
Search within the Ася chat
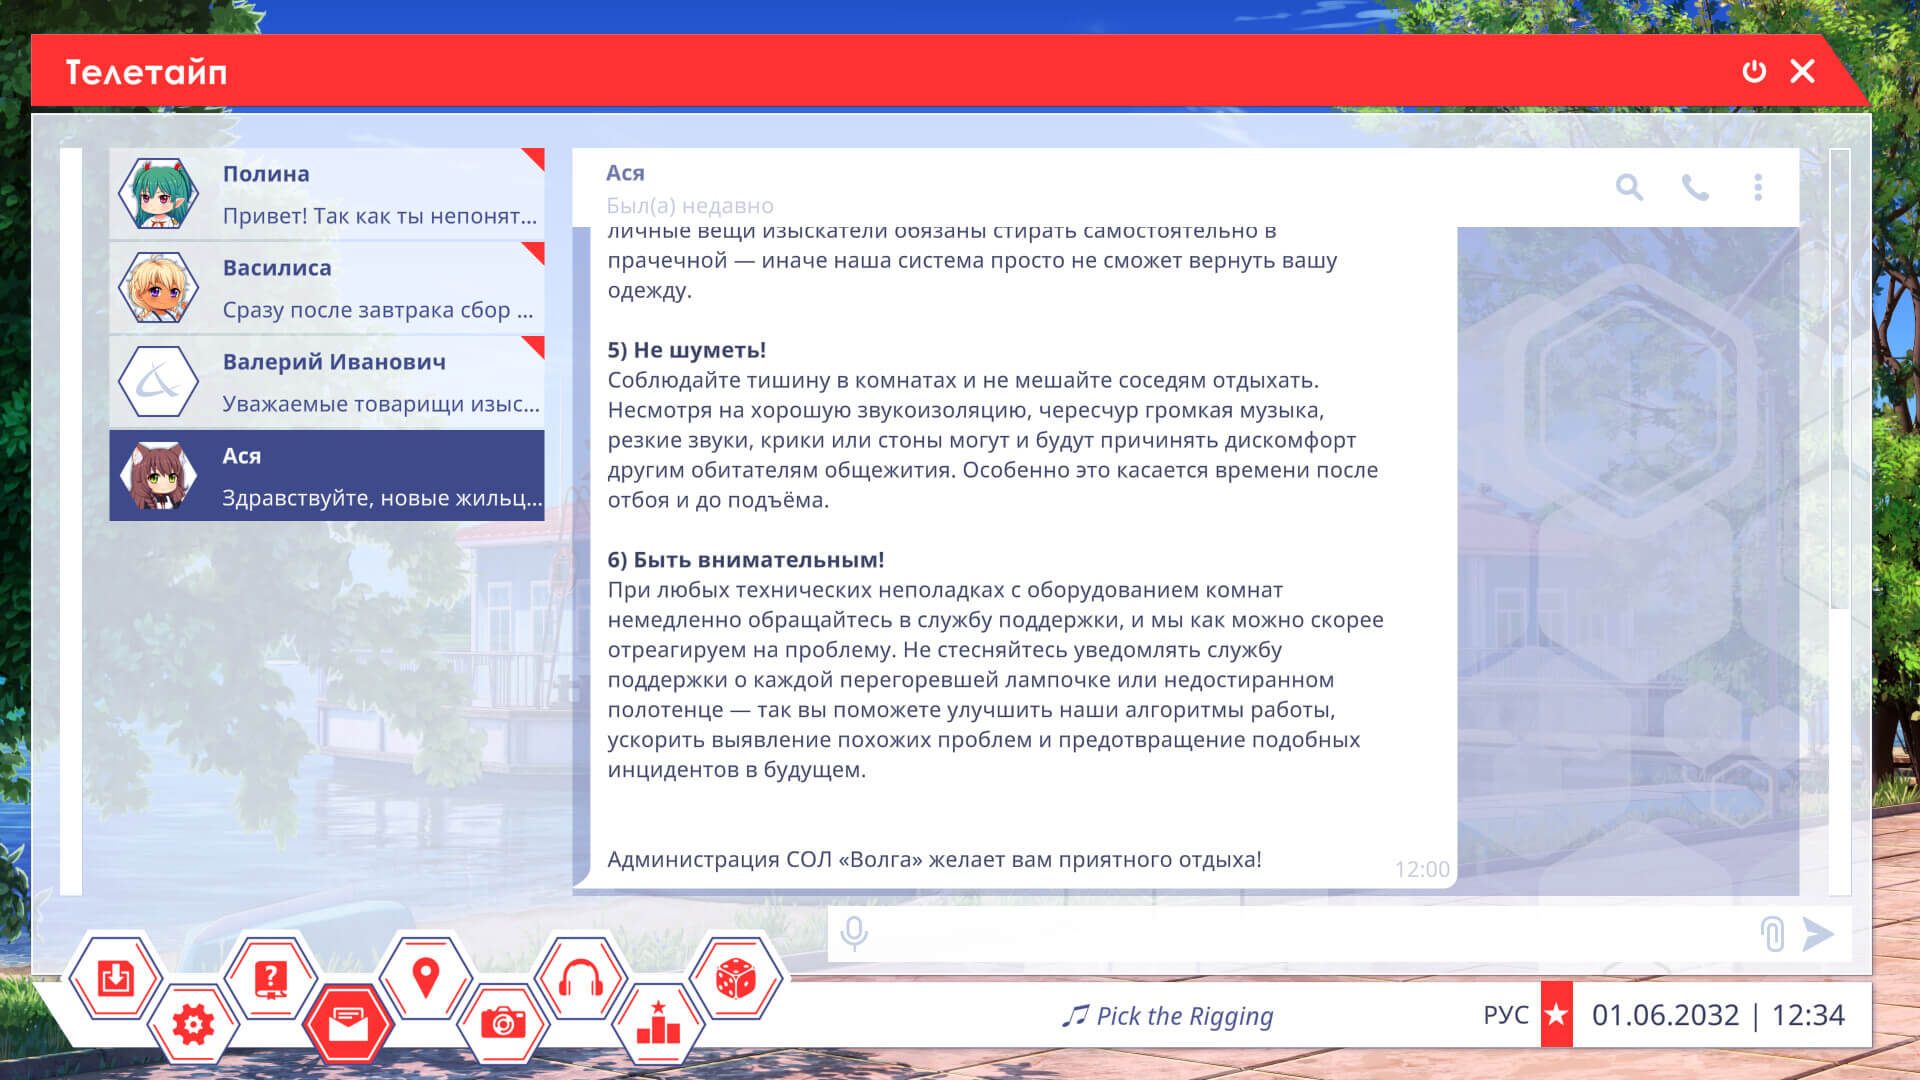tap(1629, 187)
